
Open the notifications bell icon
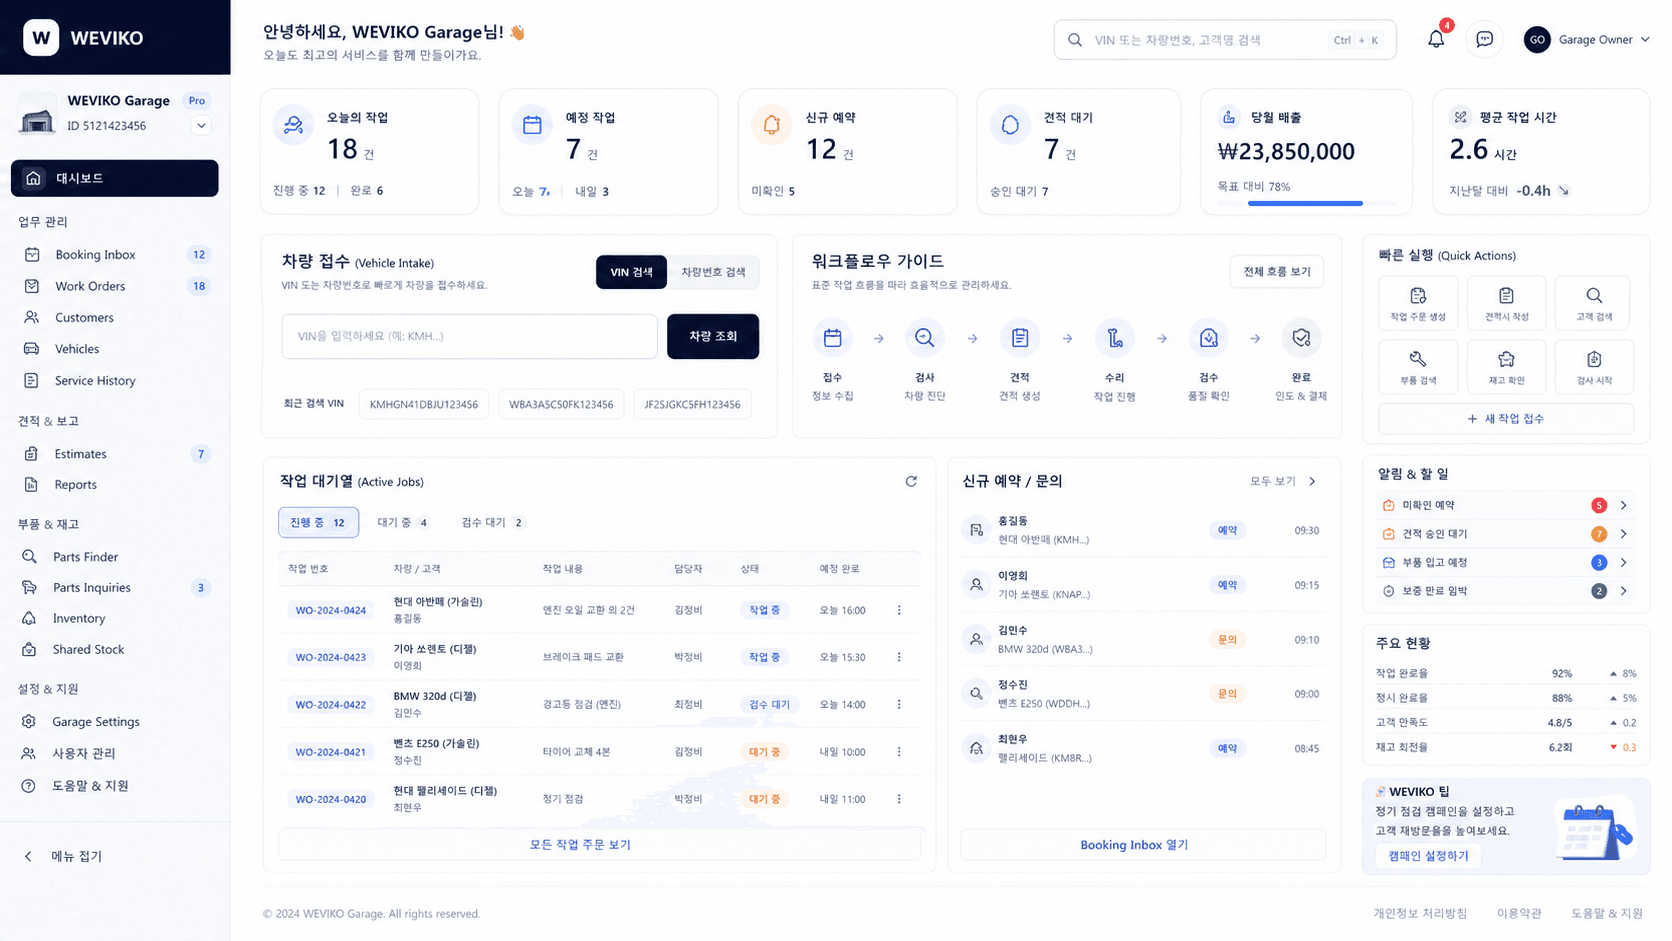tap(1436, 40)
